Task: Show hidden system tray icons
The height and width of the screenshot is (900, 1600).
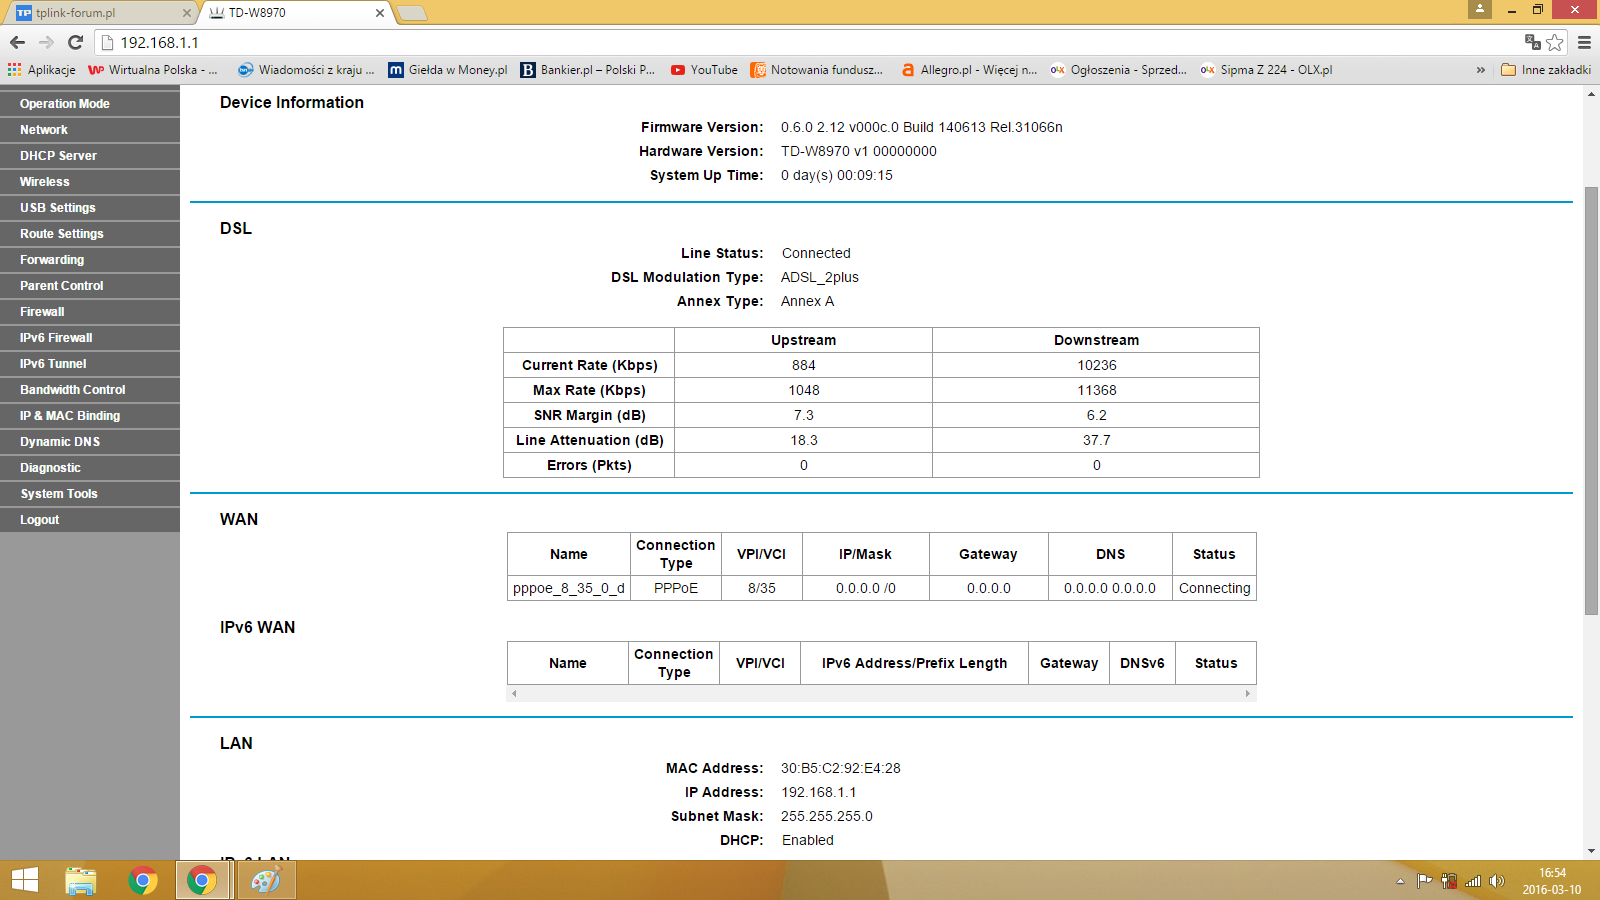Action: 1400,881
